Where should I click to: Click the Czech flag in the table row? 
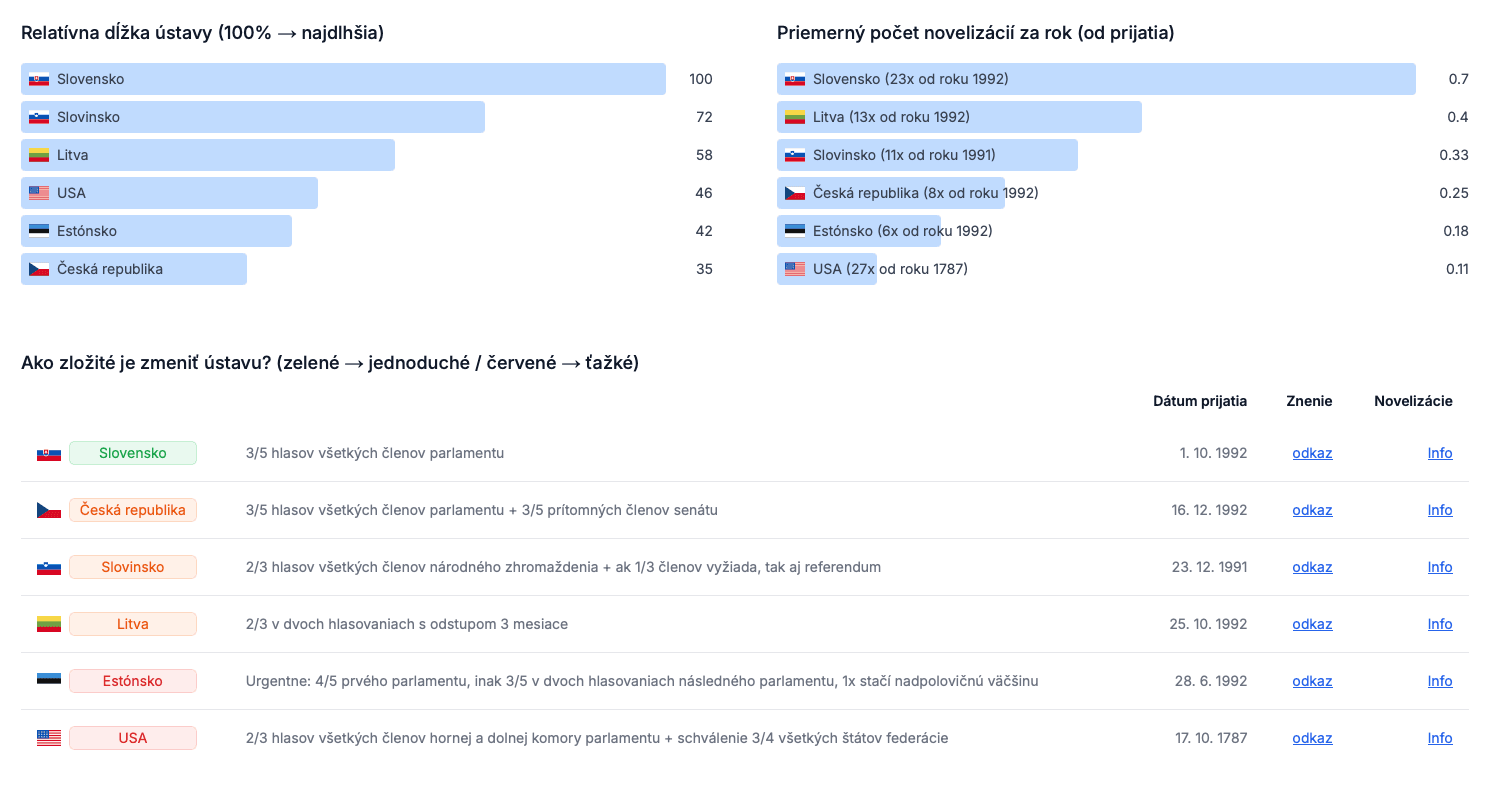click(49, 510)
